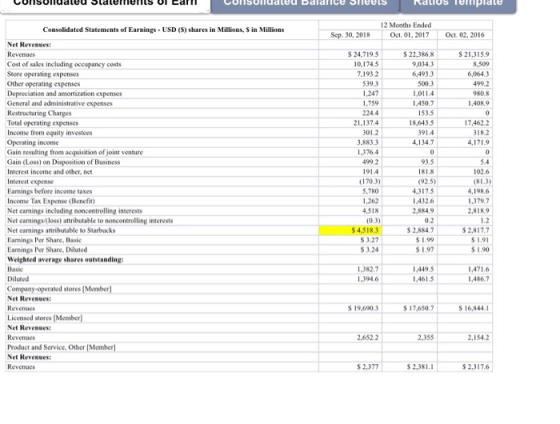Switch to Consolidated Balance Sheets tab

tap(305, 4)
